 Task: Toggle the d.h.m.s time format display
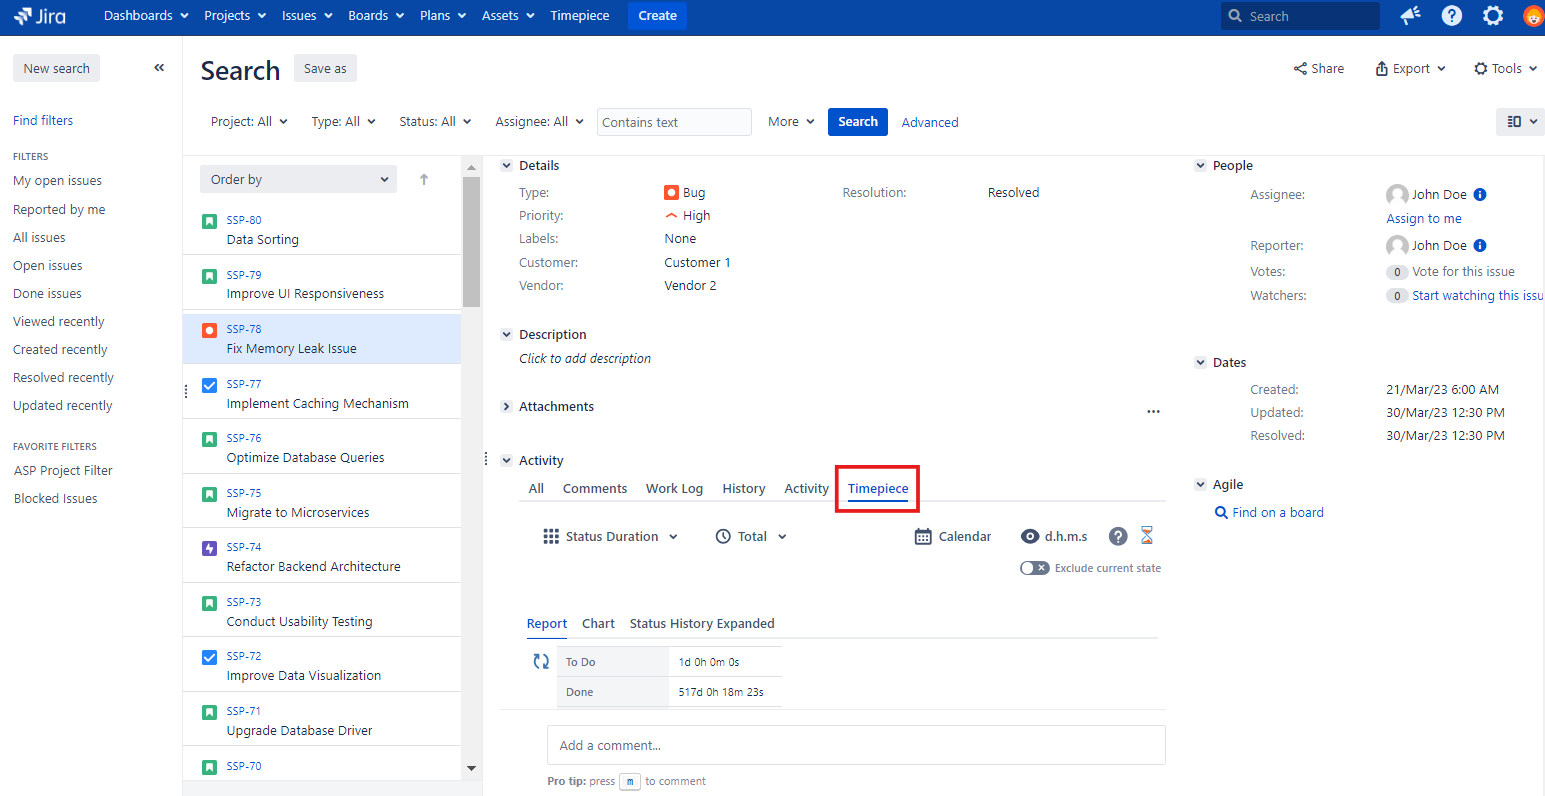[x=1054, y=537]
